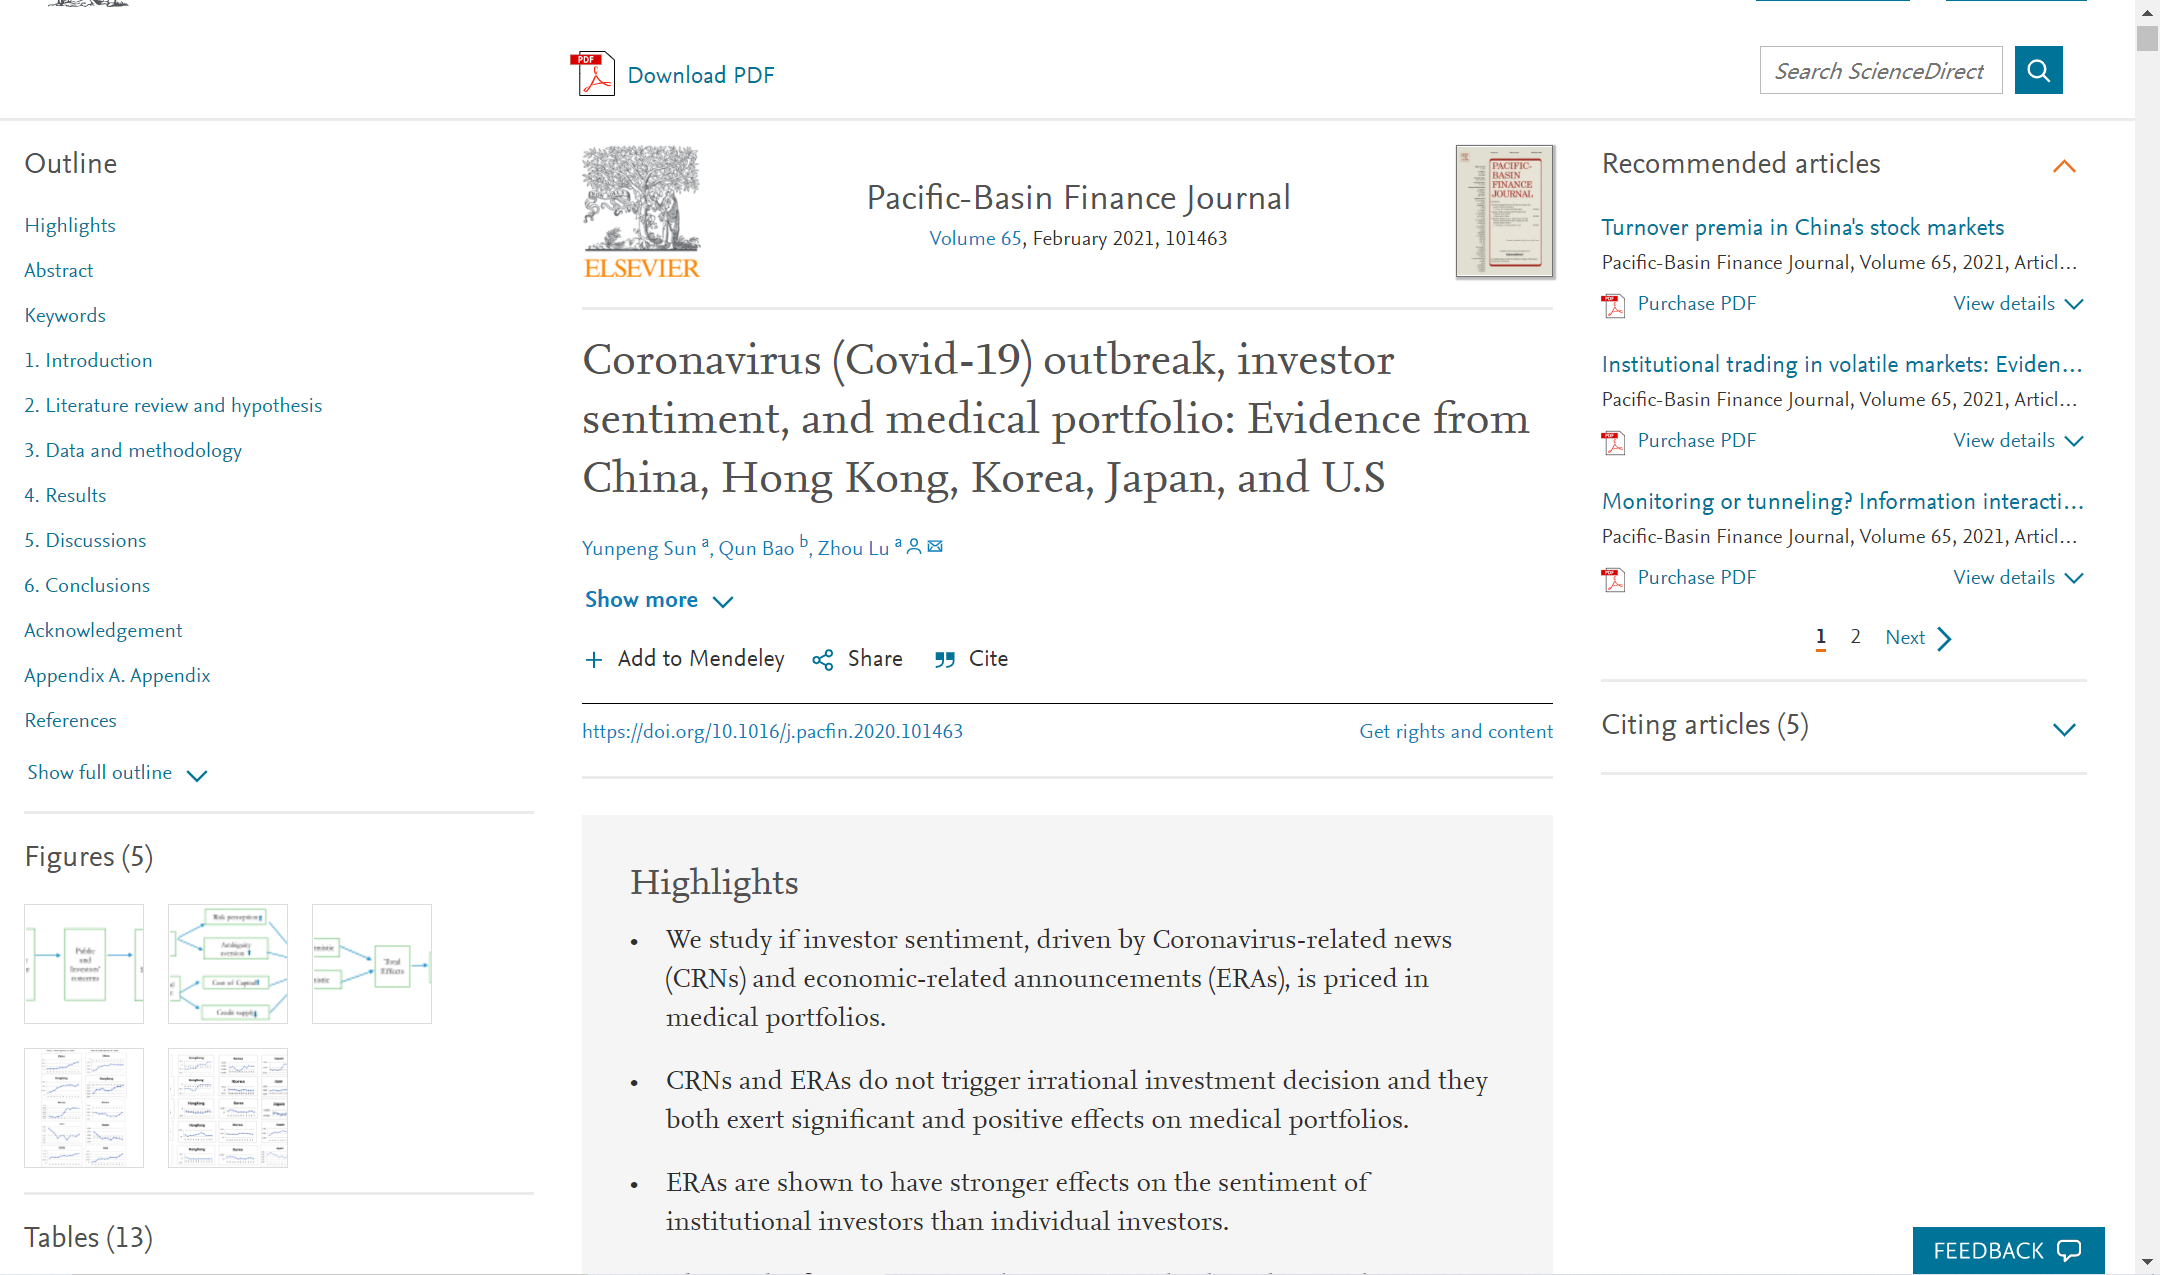Open the first figure thumbnail
2160x1275 pixels.
coord(84,964)
